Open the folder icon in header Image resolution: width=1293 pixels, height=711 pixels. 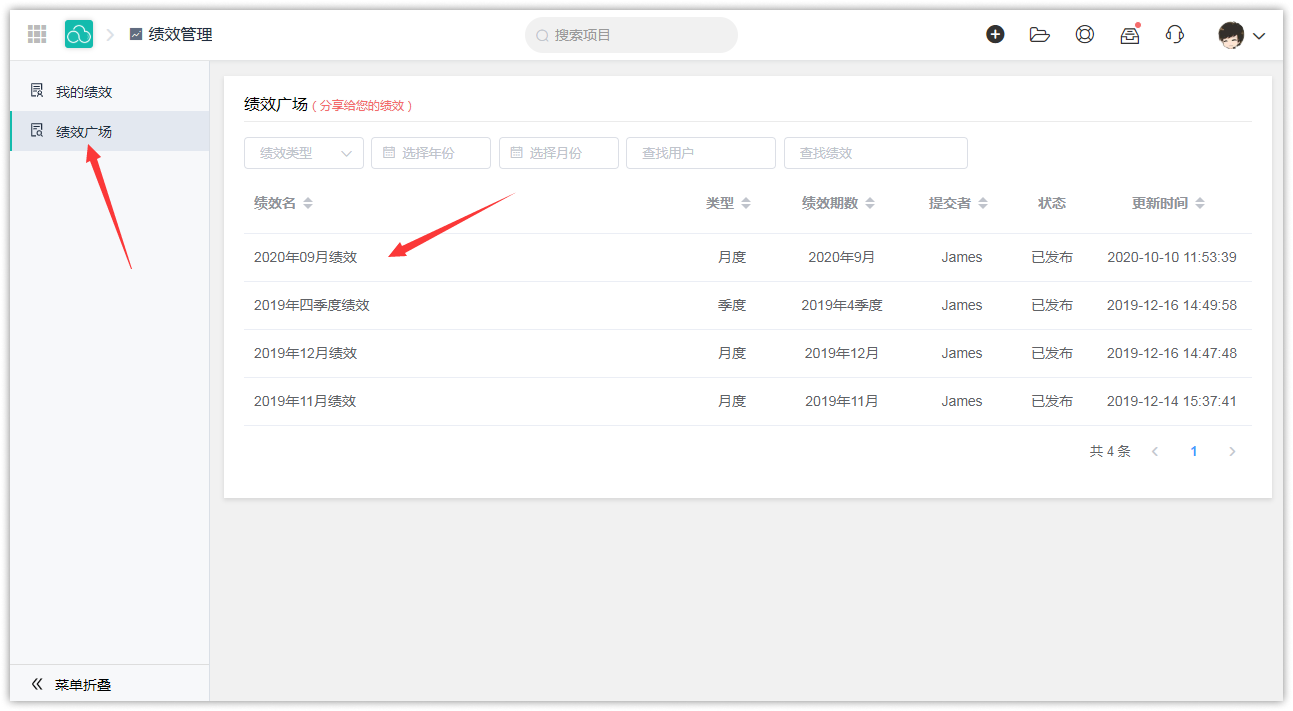click(1040, 35)
